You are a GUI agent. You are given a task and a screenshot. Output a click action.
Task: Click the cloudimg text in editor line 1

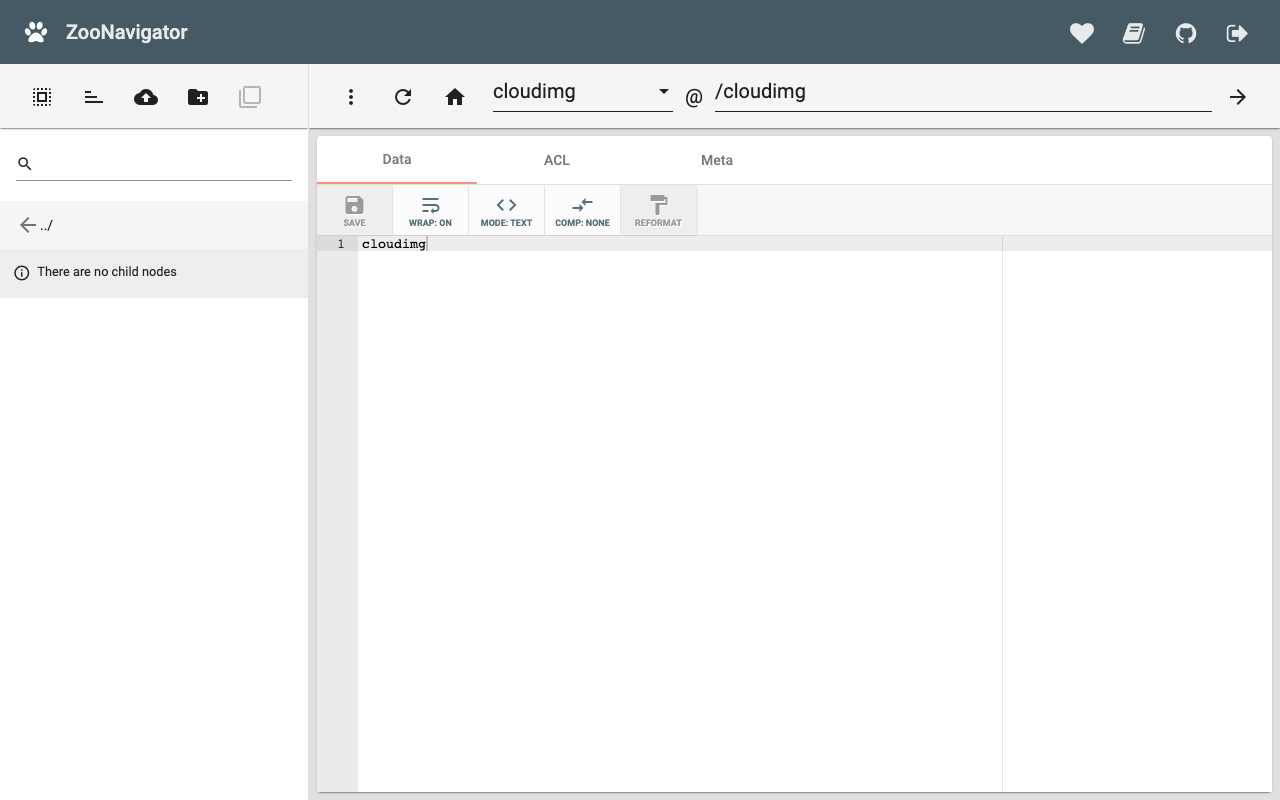(x=394, y=244)
